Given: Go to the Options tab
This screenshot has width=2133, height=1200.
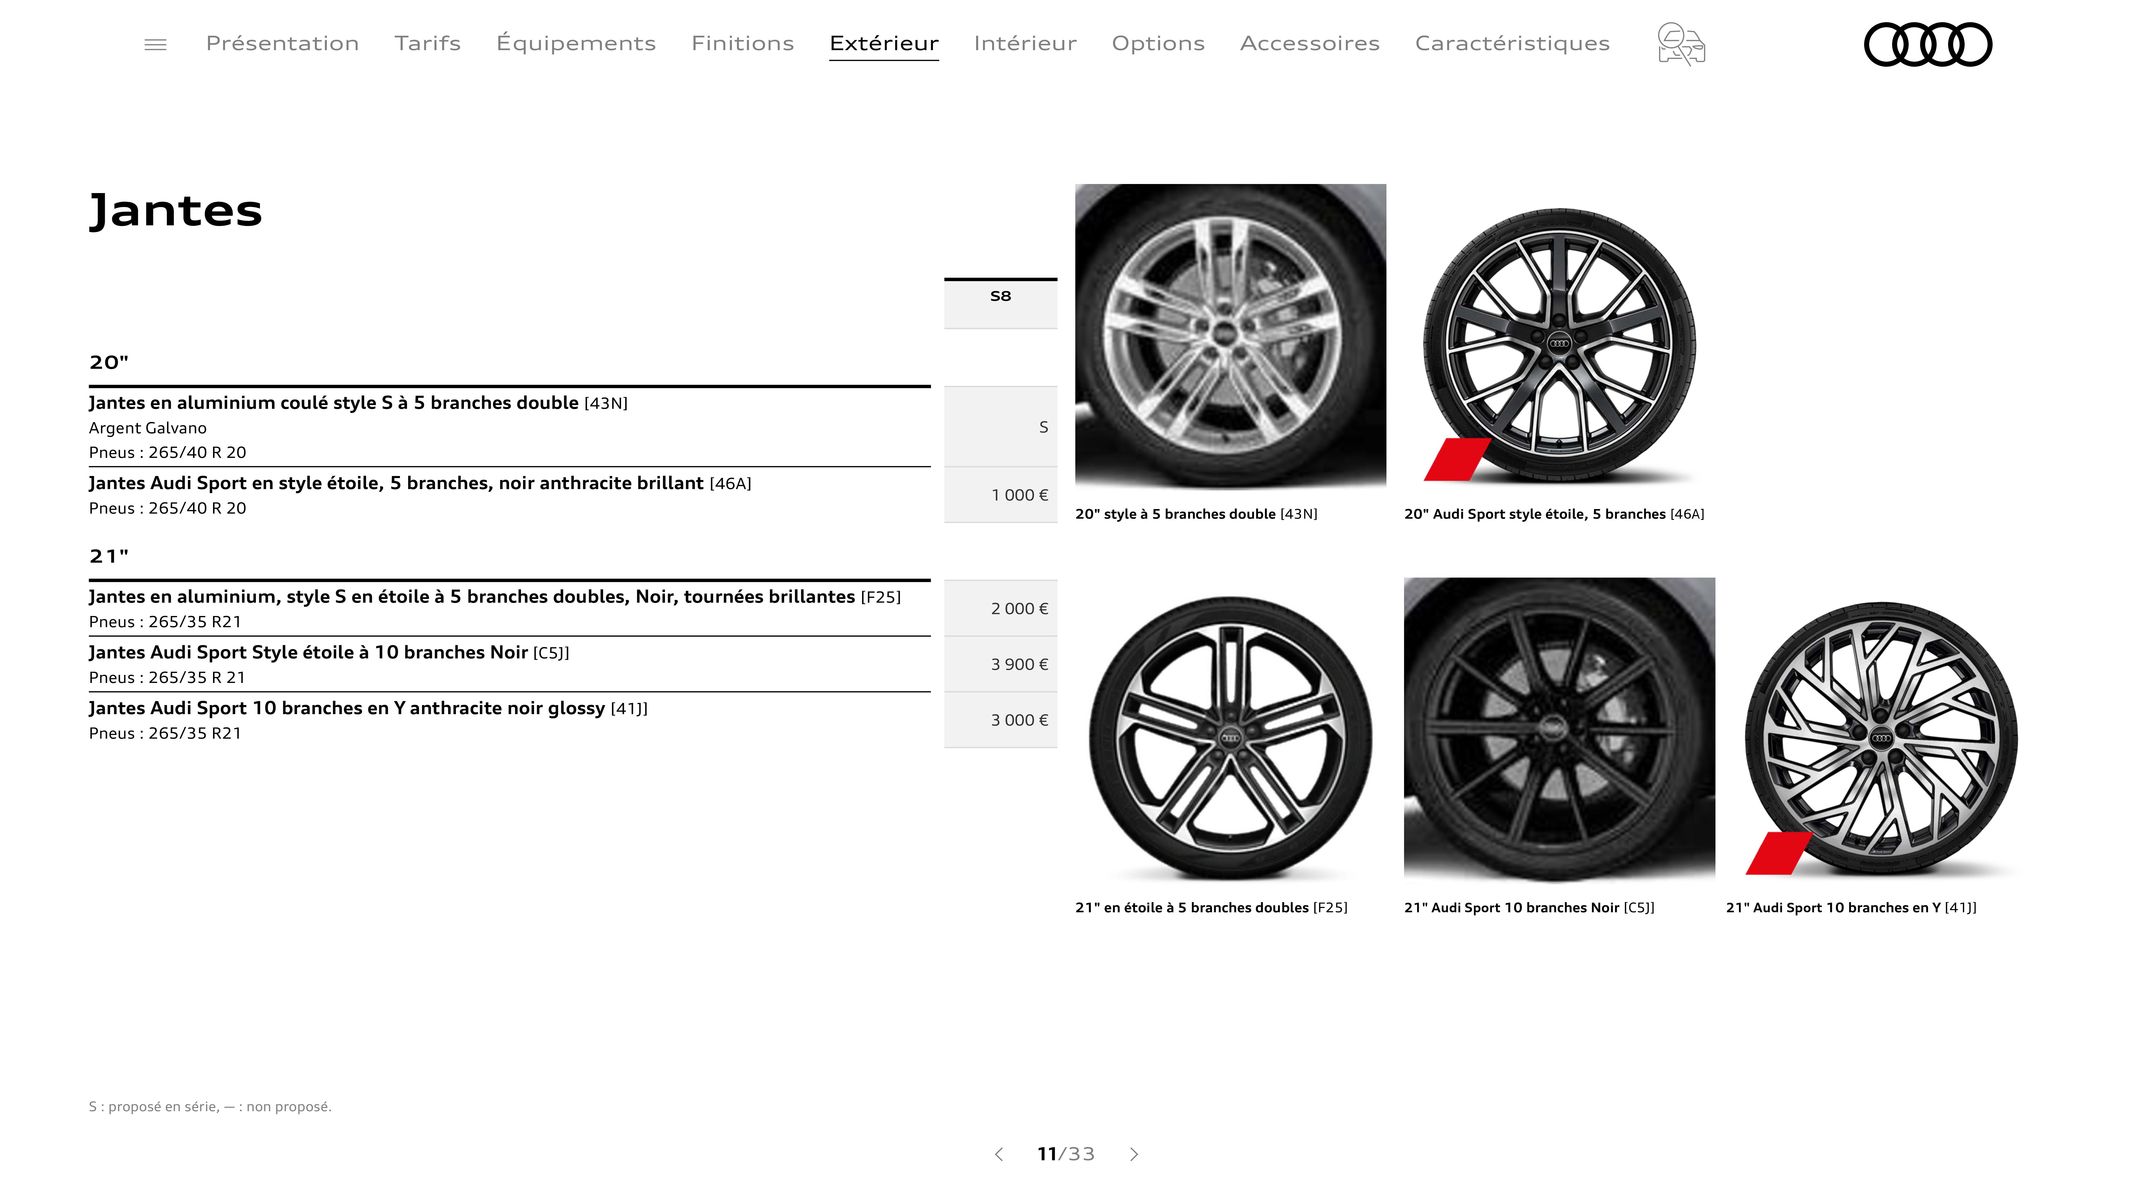Looking at the screenshot, I should click(x=1158, y=43).
